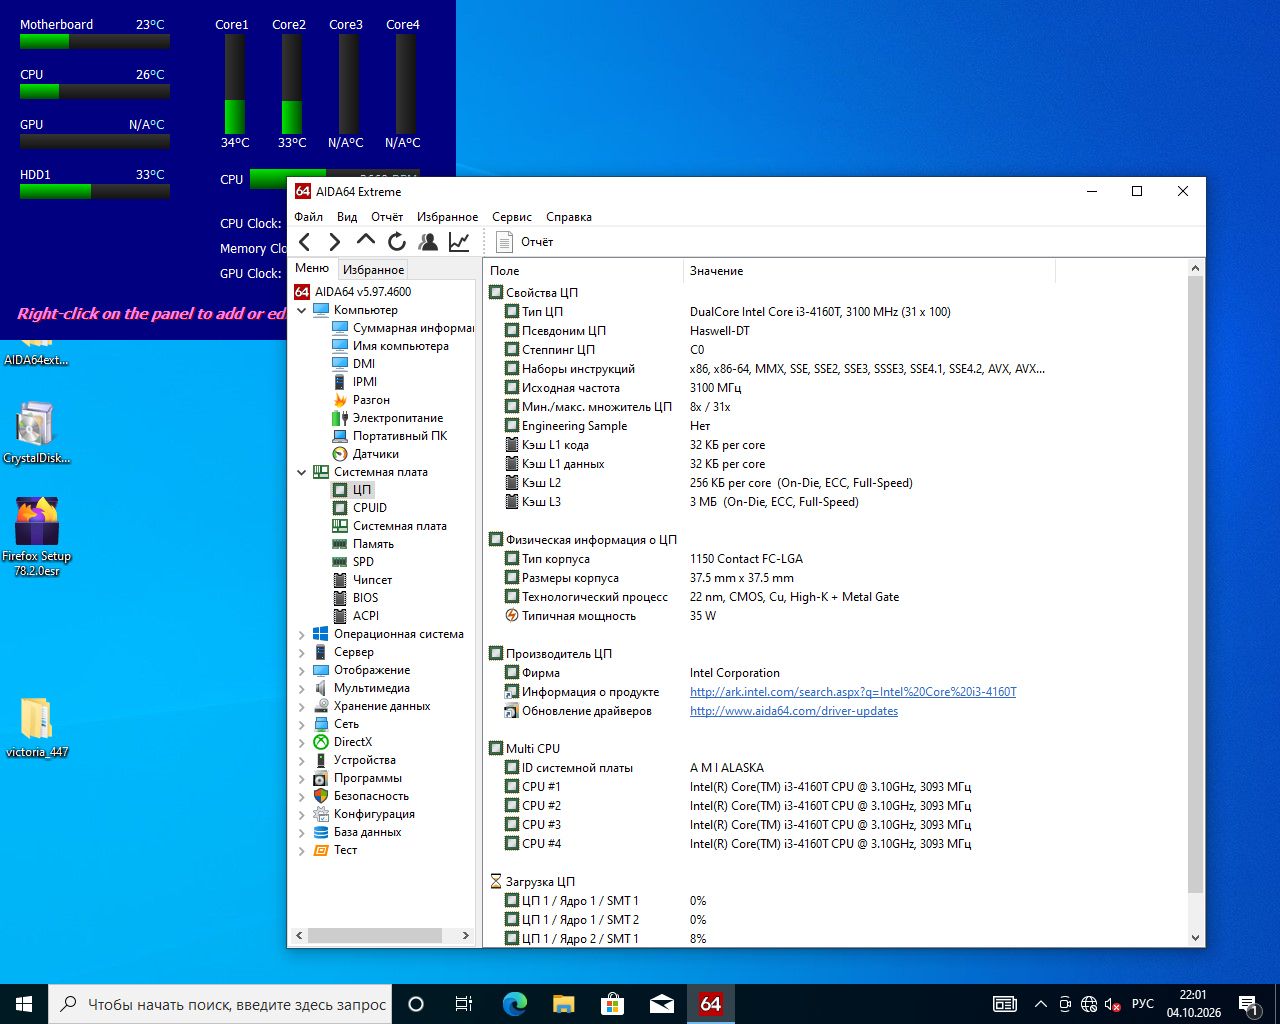Click the Значение column header
The height and width of the screenshot is (1024, 1280).
click(869, 271)
